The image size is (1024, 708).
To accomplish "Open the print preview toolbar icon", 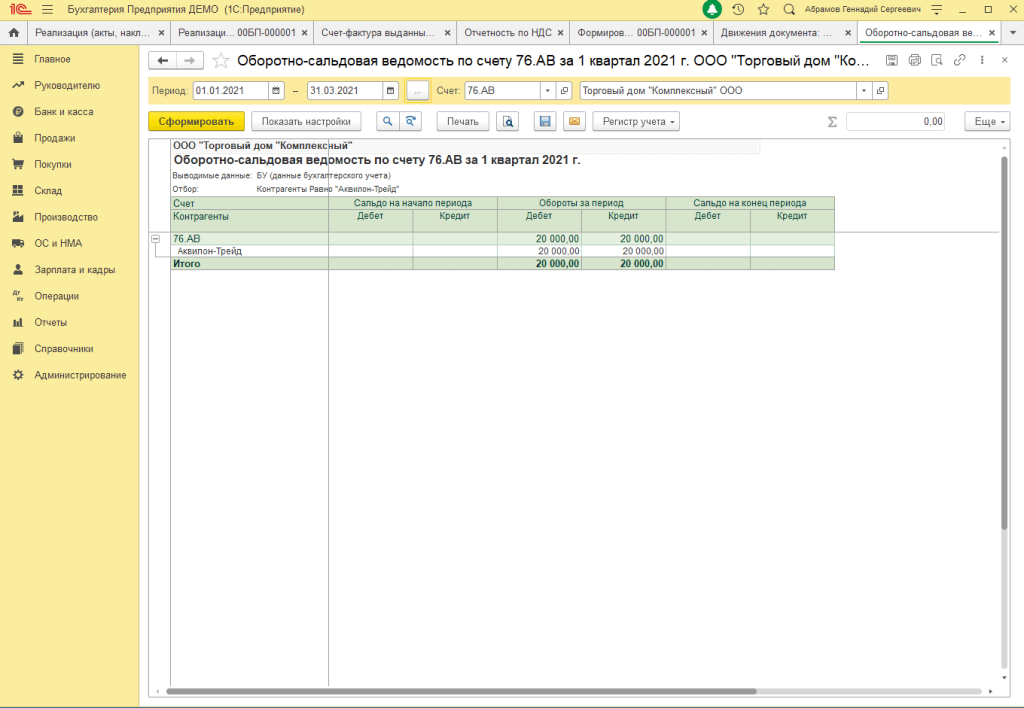I will (507, 121).
